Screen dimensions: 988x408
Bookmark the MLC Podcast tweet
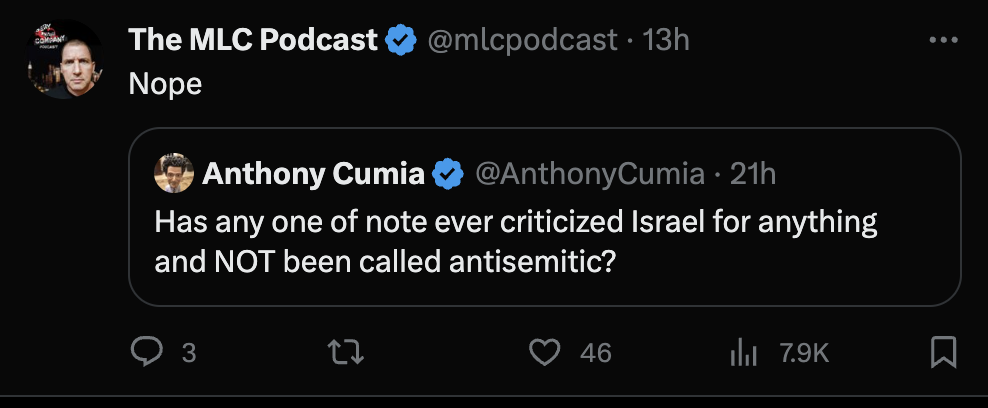[x=943, y=352]
